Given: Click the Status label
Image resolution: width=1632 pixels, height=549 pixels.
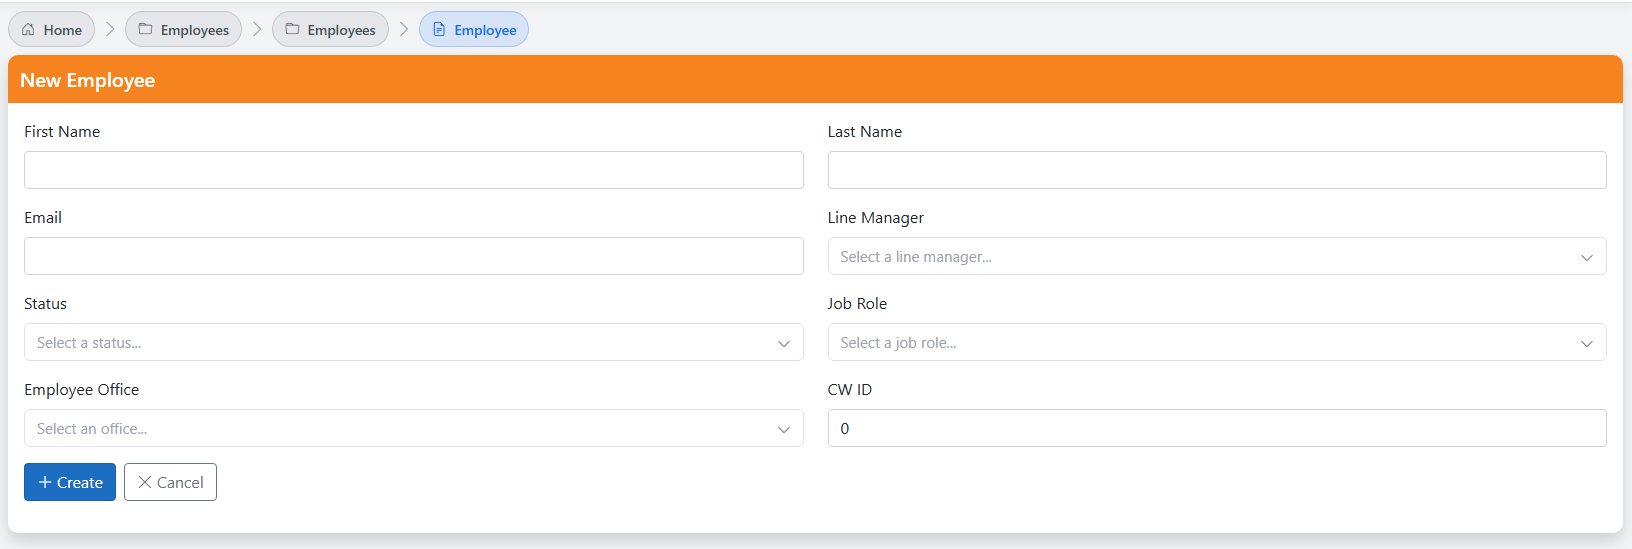Looking at the screenshot, I should coord(46,304).
